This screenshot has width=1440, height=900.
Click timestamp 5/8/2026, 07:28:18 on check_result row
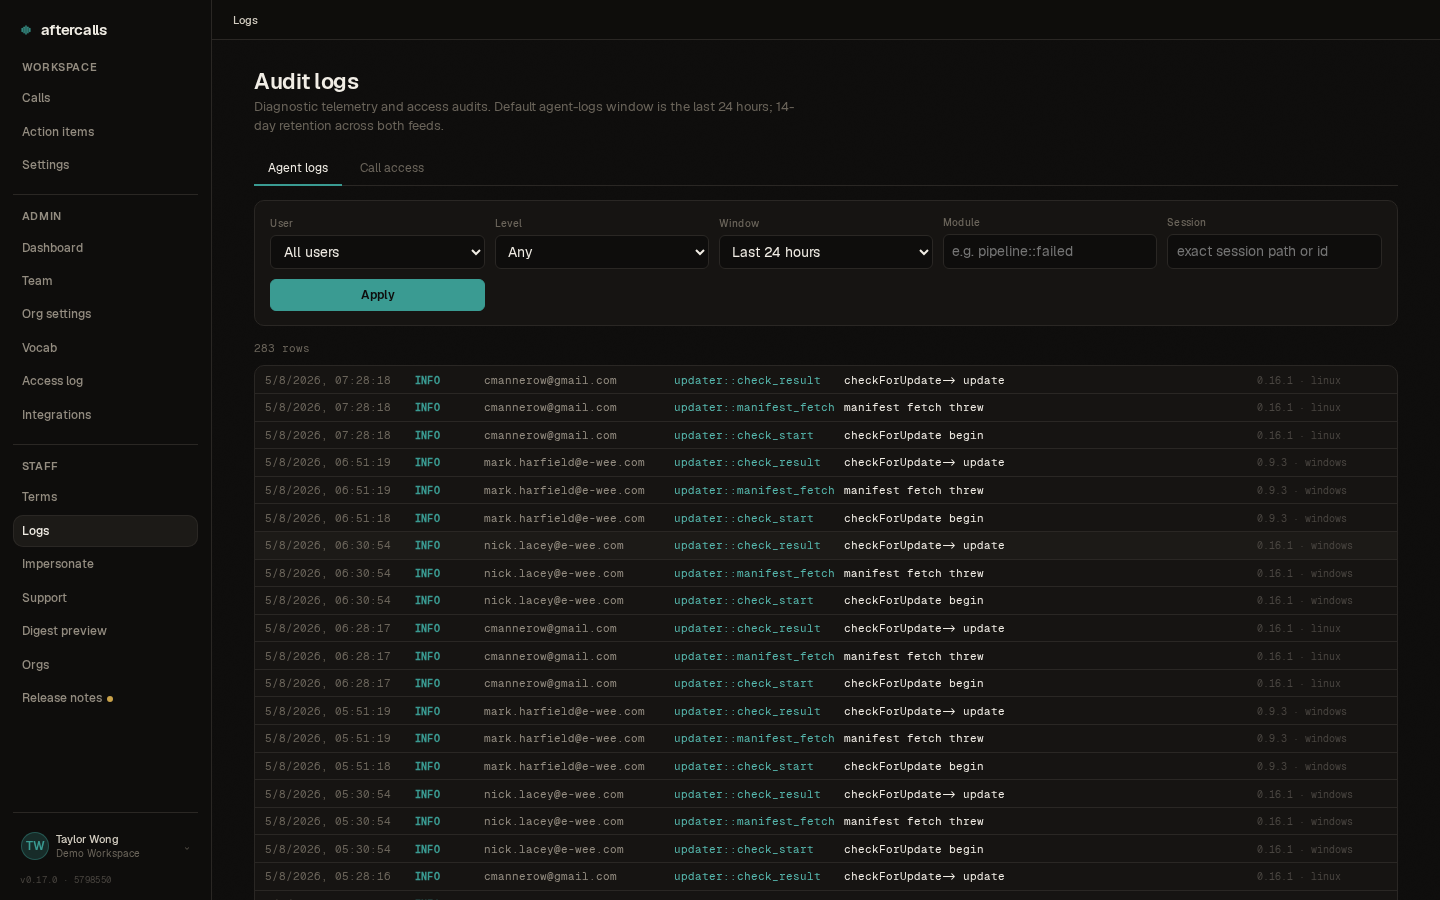click(x=328, y=381)
